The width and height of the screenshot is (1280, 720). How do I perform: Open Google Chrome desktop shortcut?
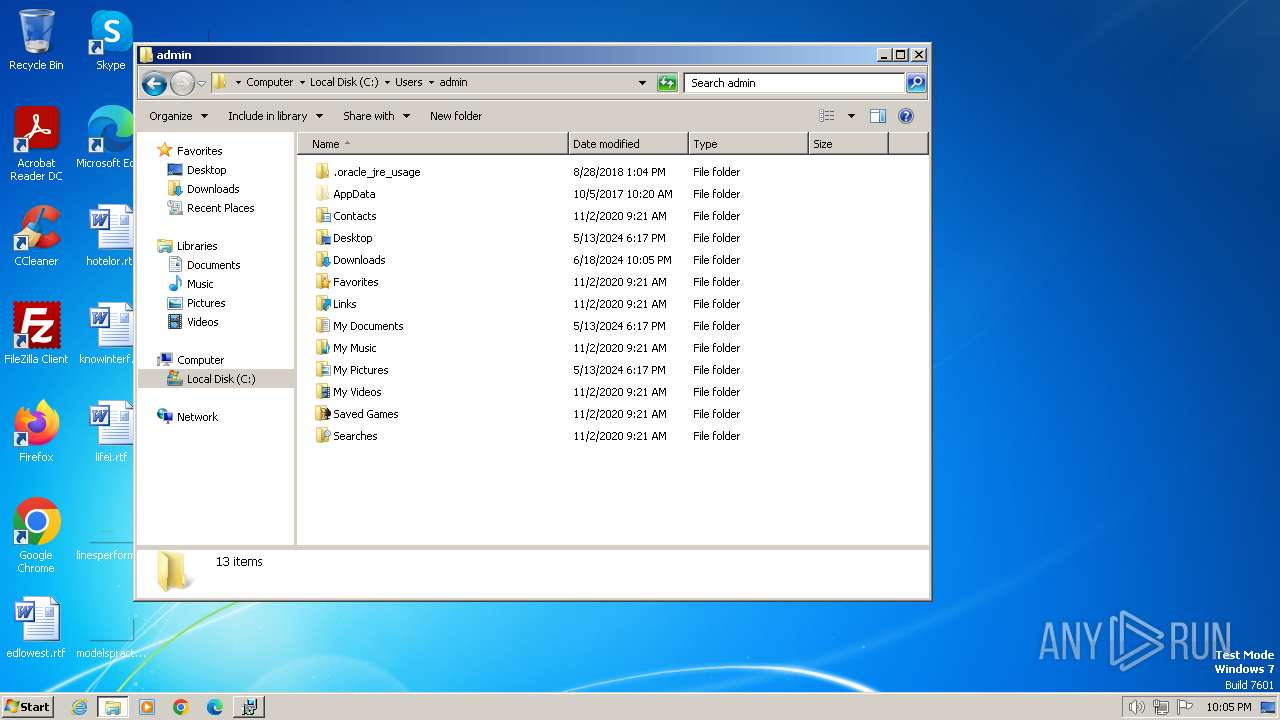point(36,535)
